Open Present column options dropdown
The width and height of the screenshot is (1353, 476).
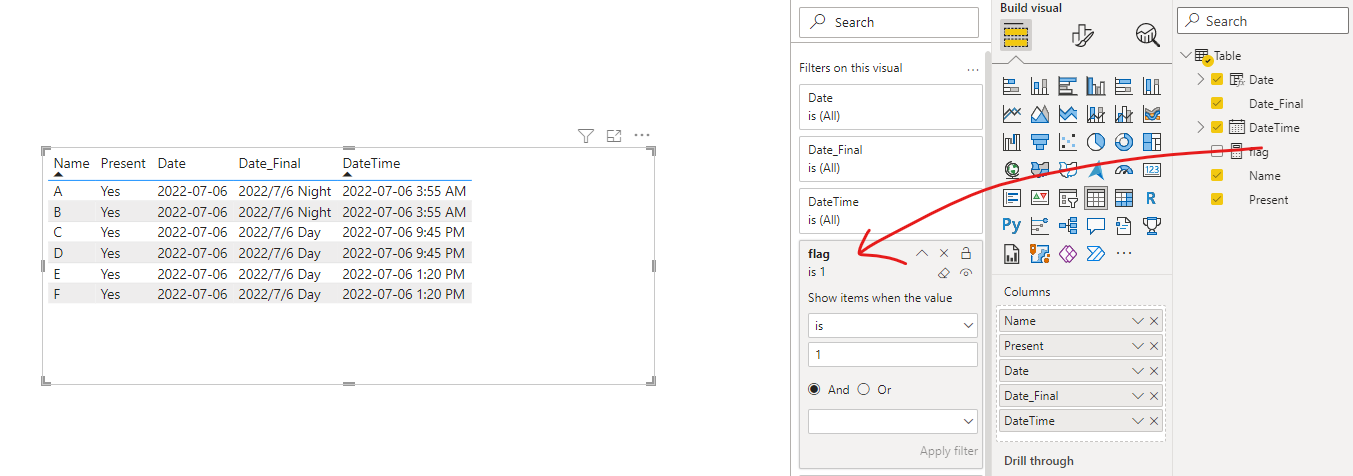click(x=1137, y=346)
